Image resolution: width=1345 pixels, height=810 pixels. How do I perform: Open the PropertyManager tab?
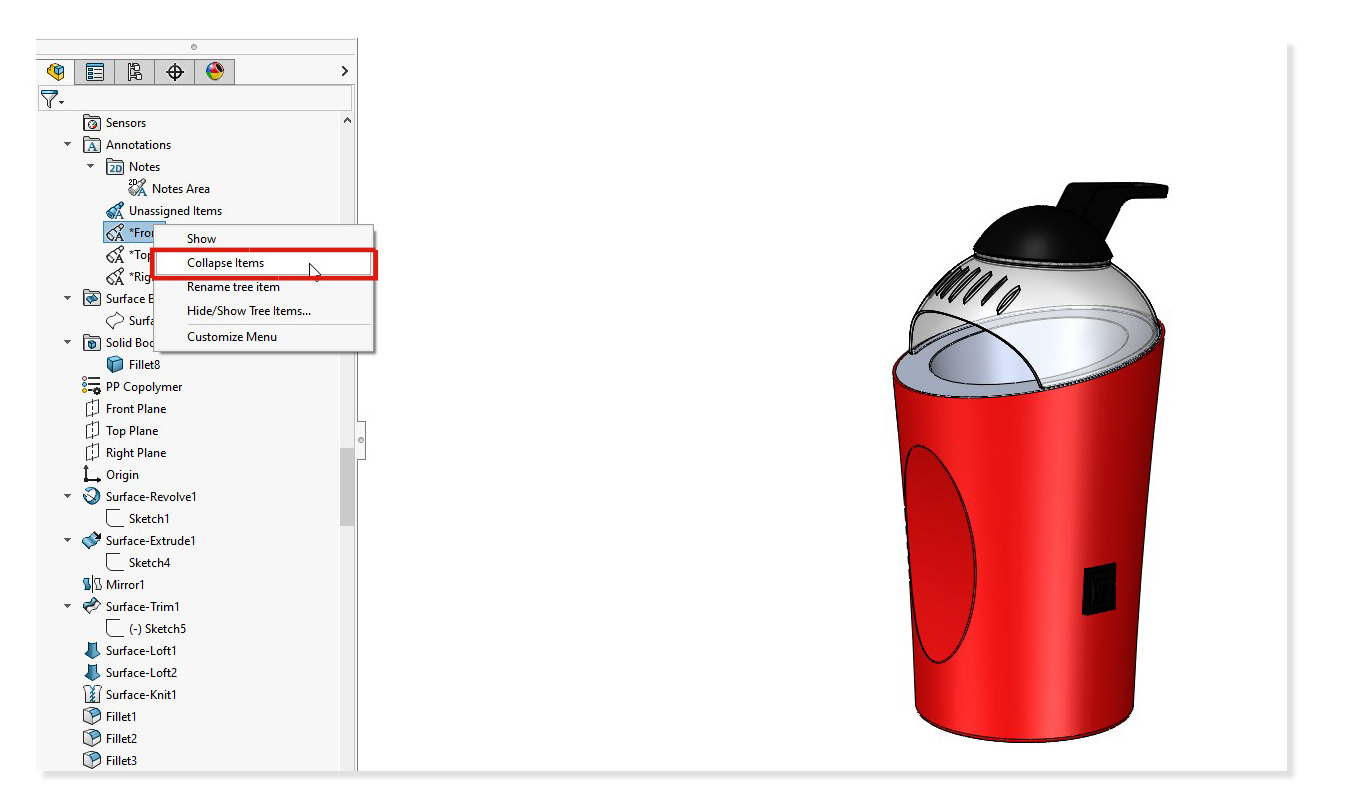click(94, 71)
